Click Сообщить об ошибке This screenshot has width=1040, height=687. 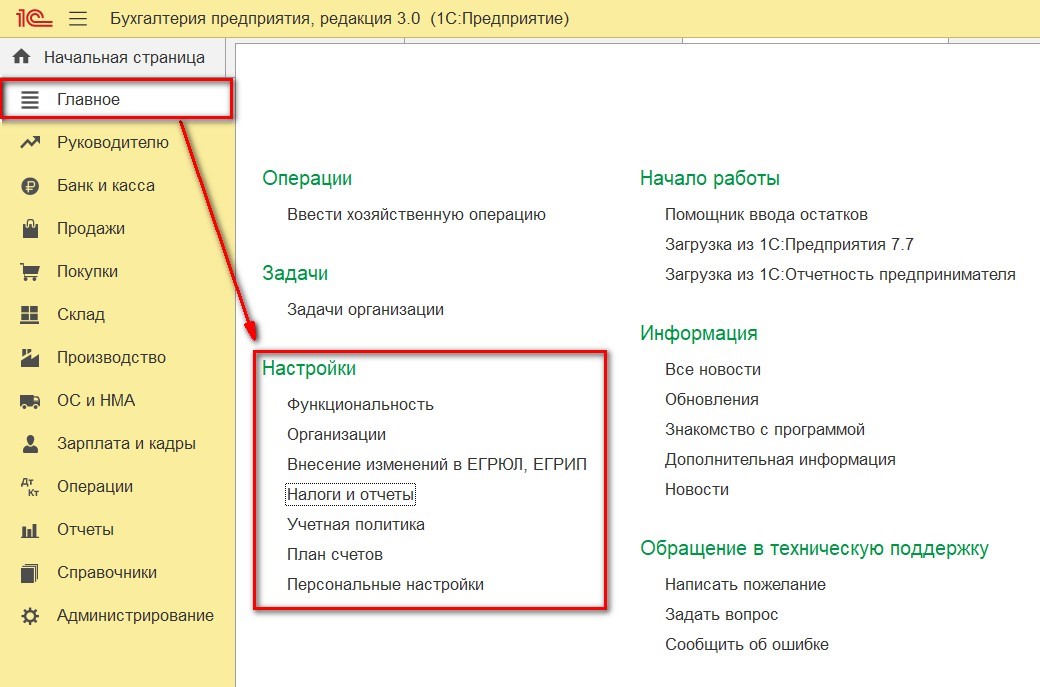click(746, 645)
